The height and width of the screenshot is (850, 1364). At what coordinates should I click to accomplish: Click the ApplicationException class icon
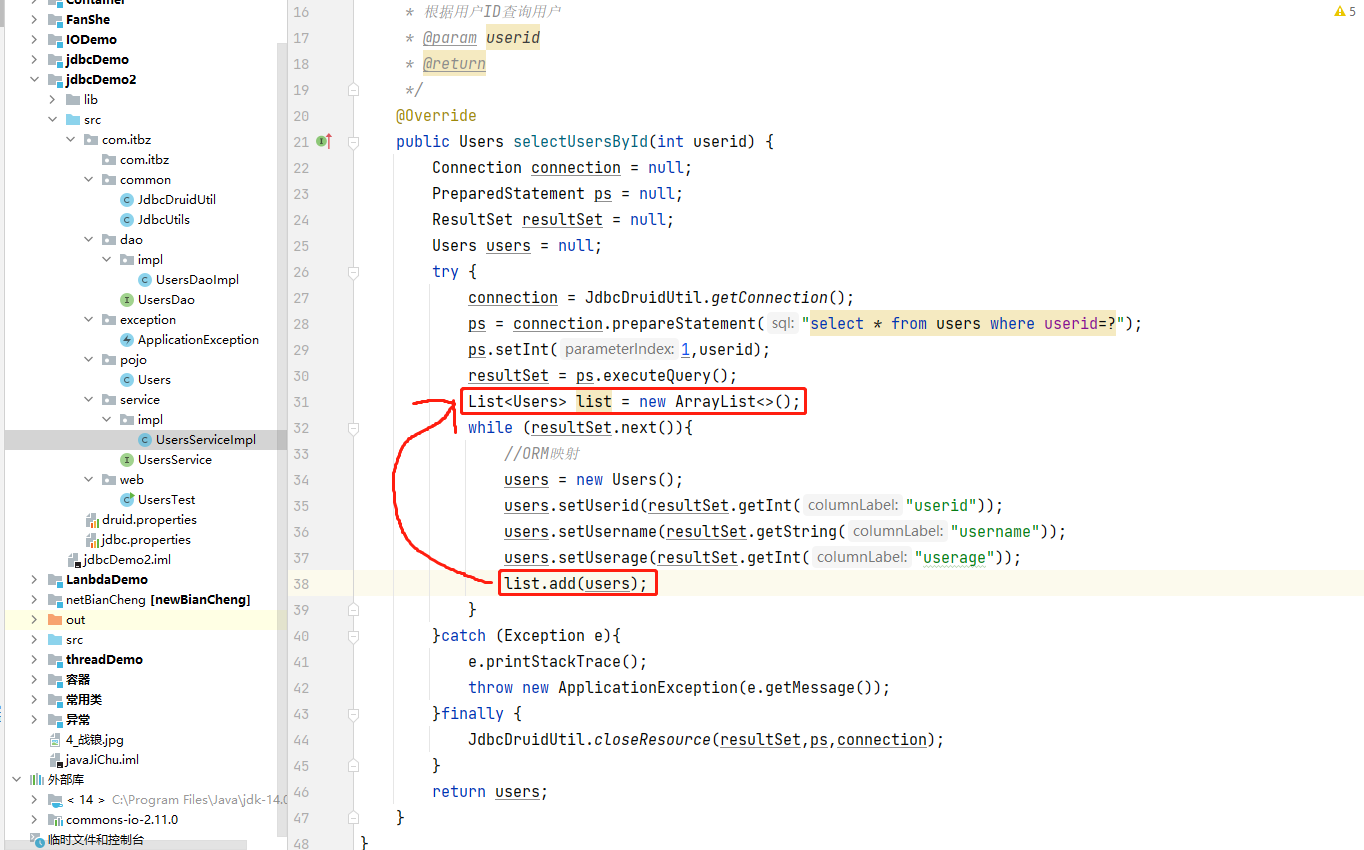click(x=127, y=340)
